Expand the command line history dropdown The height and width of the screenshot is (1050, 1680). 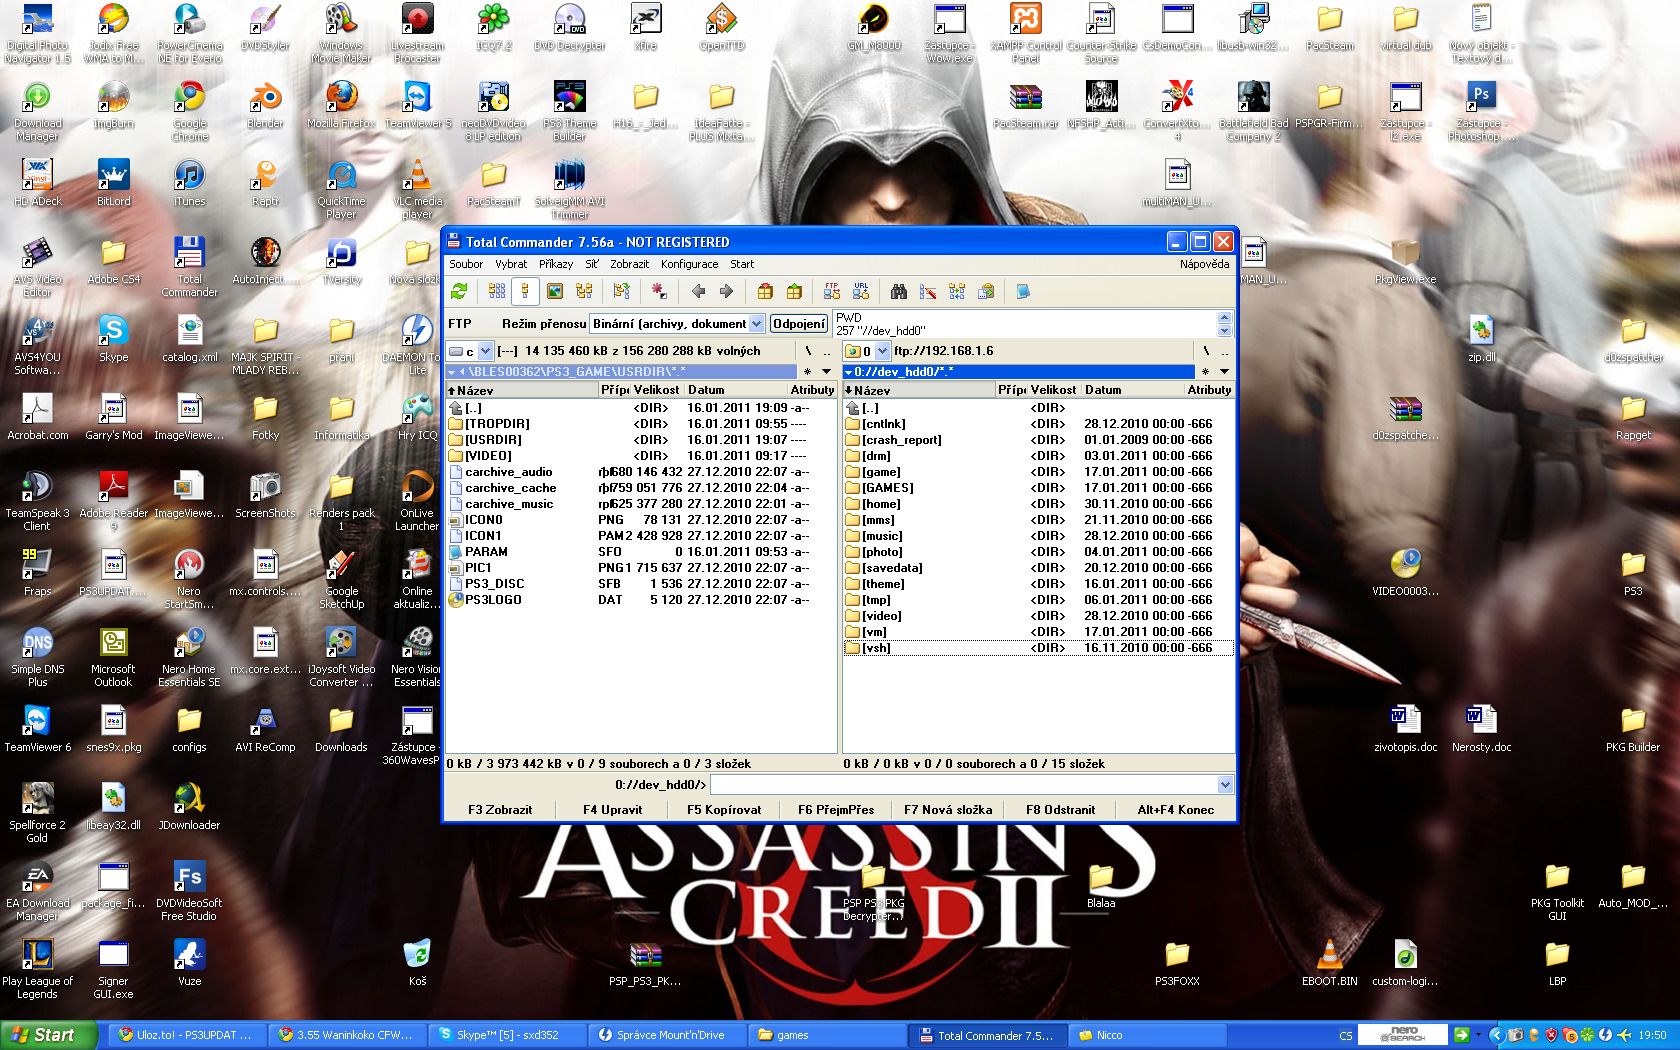[1224, 785]
